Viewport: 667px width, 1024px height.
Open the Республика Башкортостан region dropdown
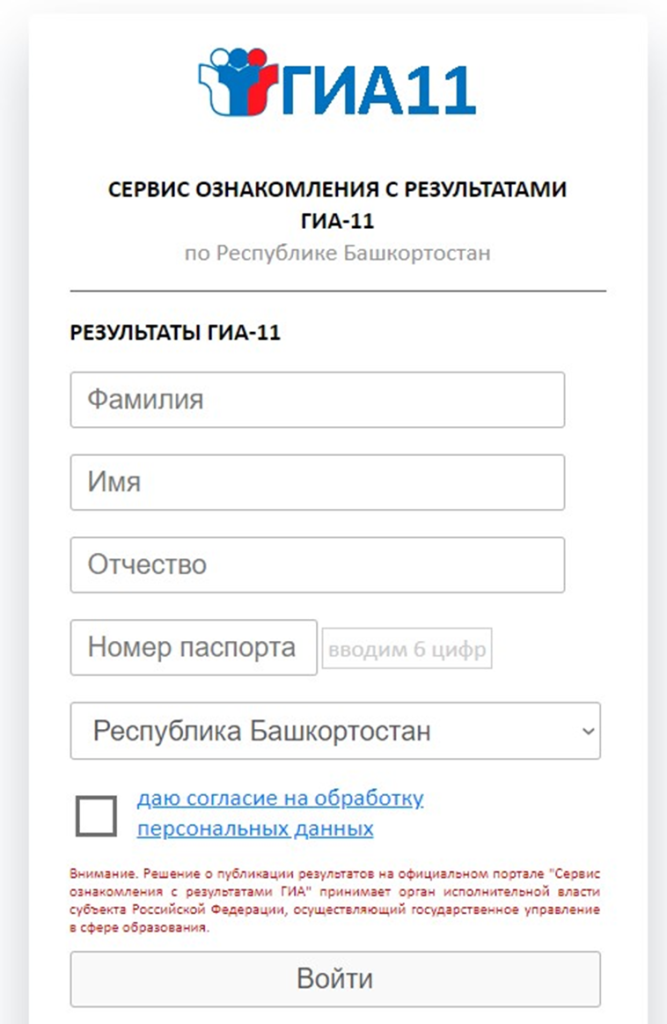[x=335, y=731]
